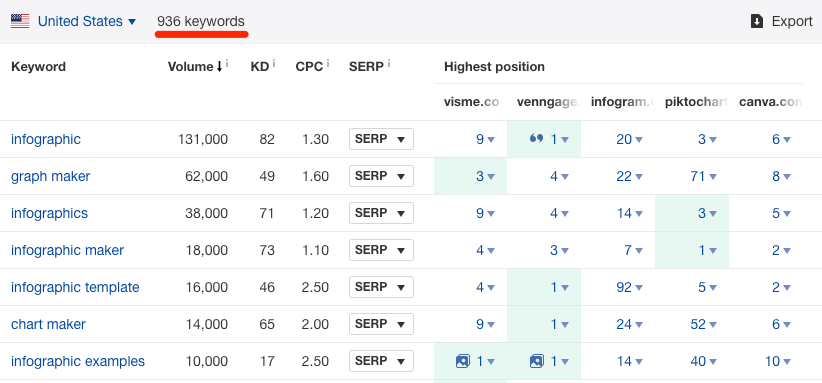Open SERP dropdown for infographic examples row
This screenshot has width=822, height=383.
381,361
